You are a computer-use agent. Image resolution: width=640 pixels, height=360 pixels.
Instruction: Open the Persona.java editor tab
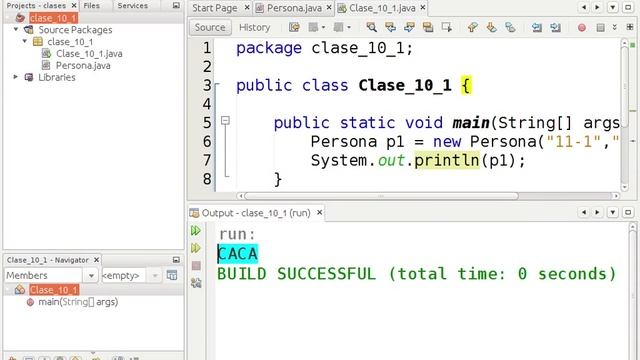click(x=294, y=8)
